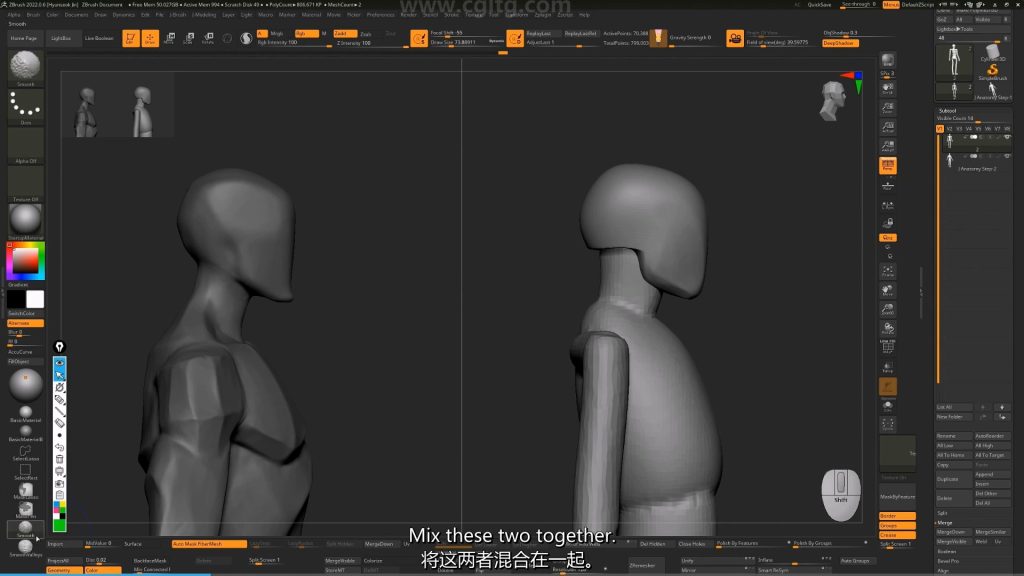1024x576 pixels.
Task: Toggle the Live Boolean button
Action: coord(99,39)
